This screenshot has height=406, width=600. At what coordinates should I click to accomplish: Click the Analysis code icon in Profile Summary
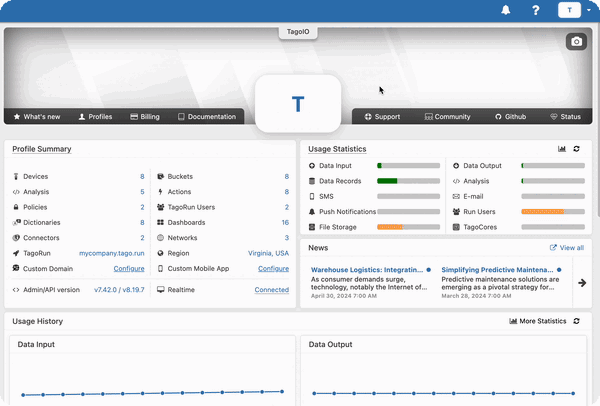16,192
